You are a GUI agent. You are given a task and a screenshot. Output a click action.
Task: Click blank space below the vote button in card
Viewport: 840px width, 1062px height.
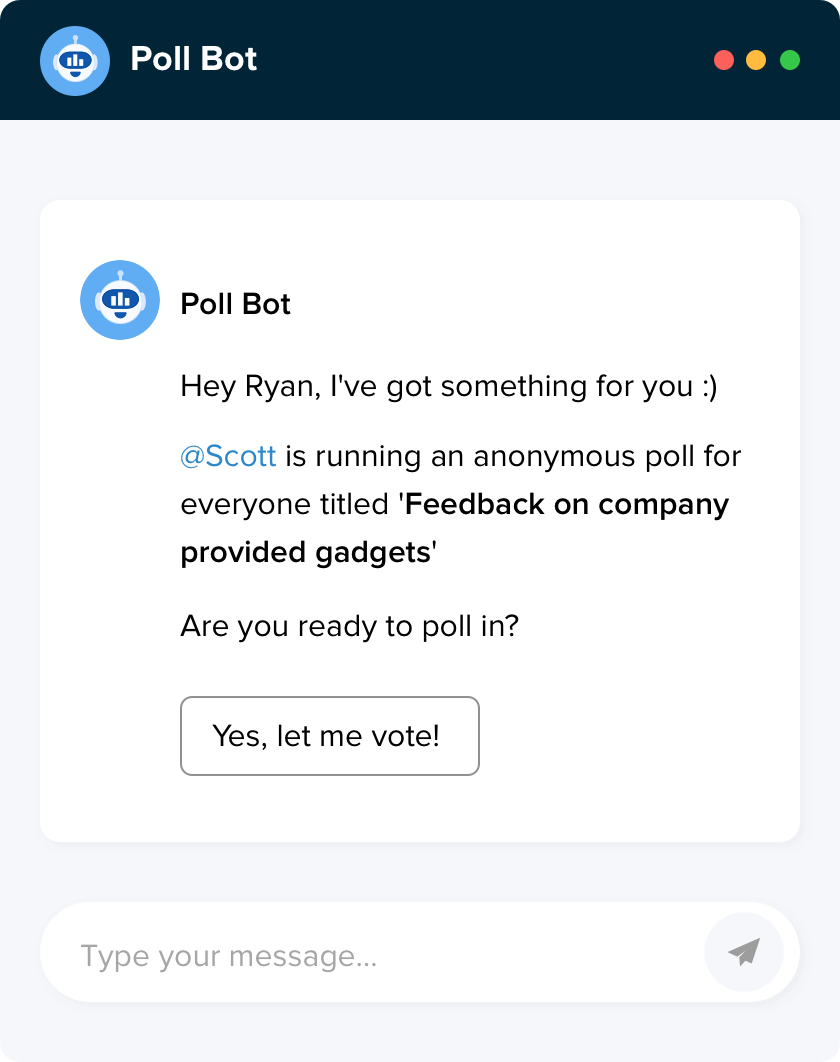(x=420, y=808)
